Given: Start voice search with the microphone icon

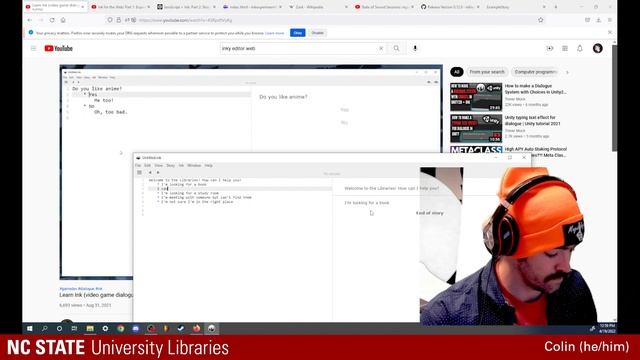Looking at the screenshot, I should click(x=415, y=48).
